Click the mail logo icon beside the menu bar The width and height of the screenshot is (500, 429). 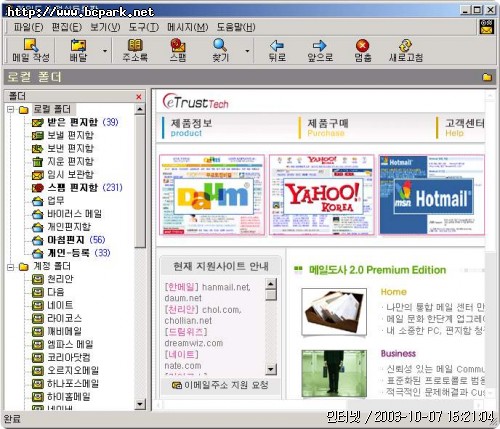486,27
